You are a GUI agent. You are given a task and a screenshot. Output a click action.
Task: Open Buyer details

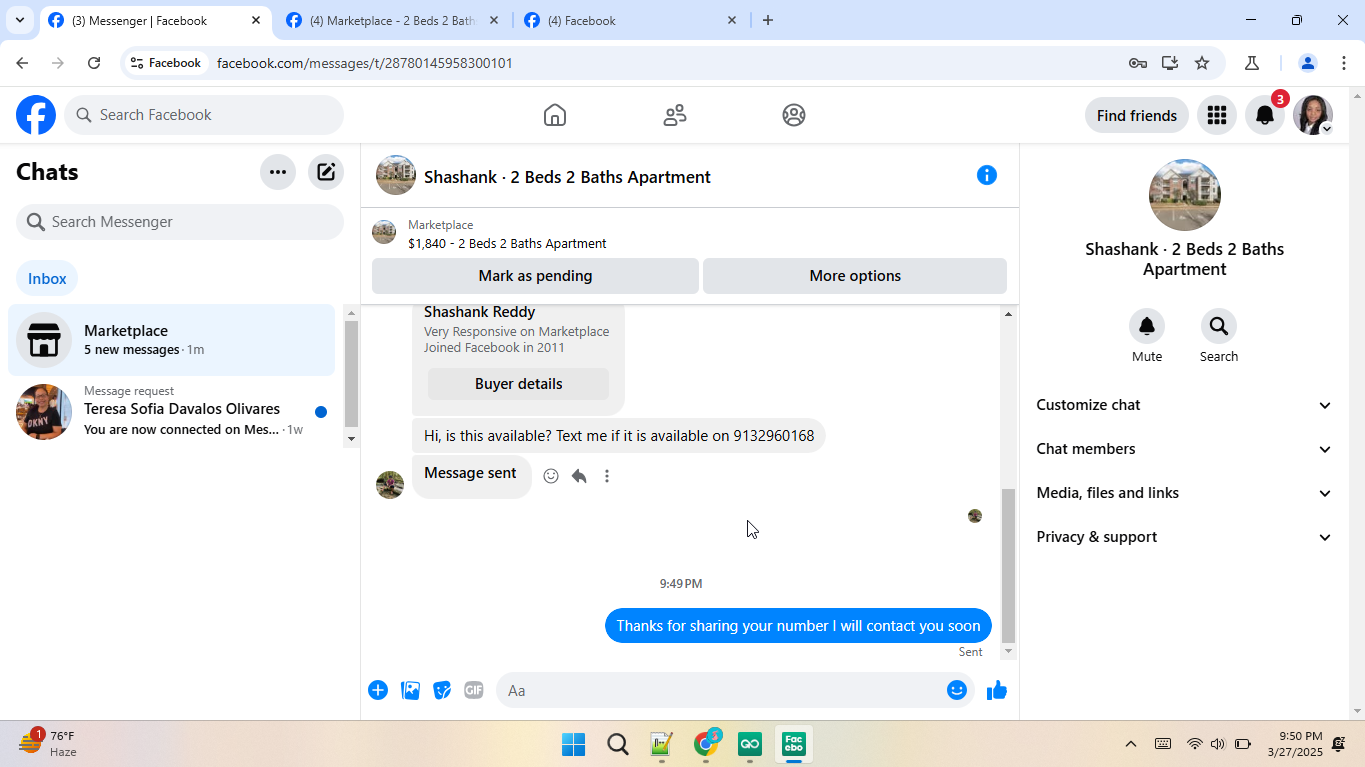coord(518,384)
